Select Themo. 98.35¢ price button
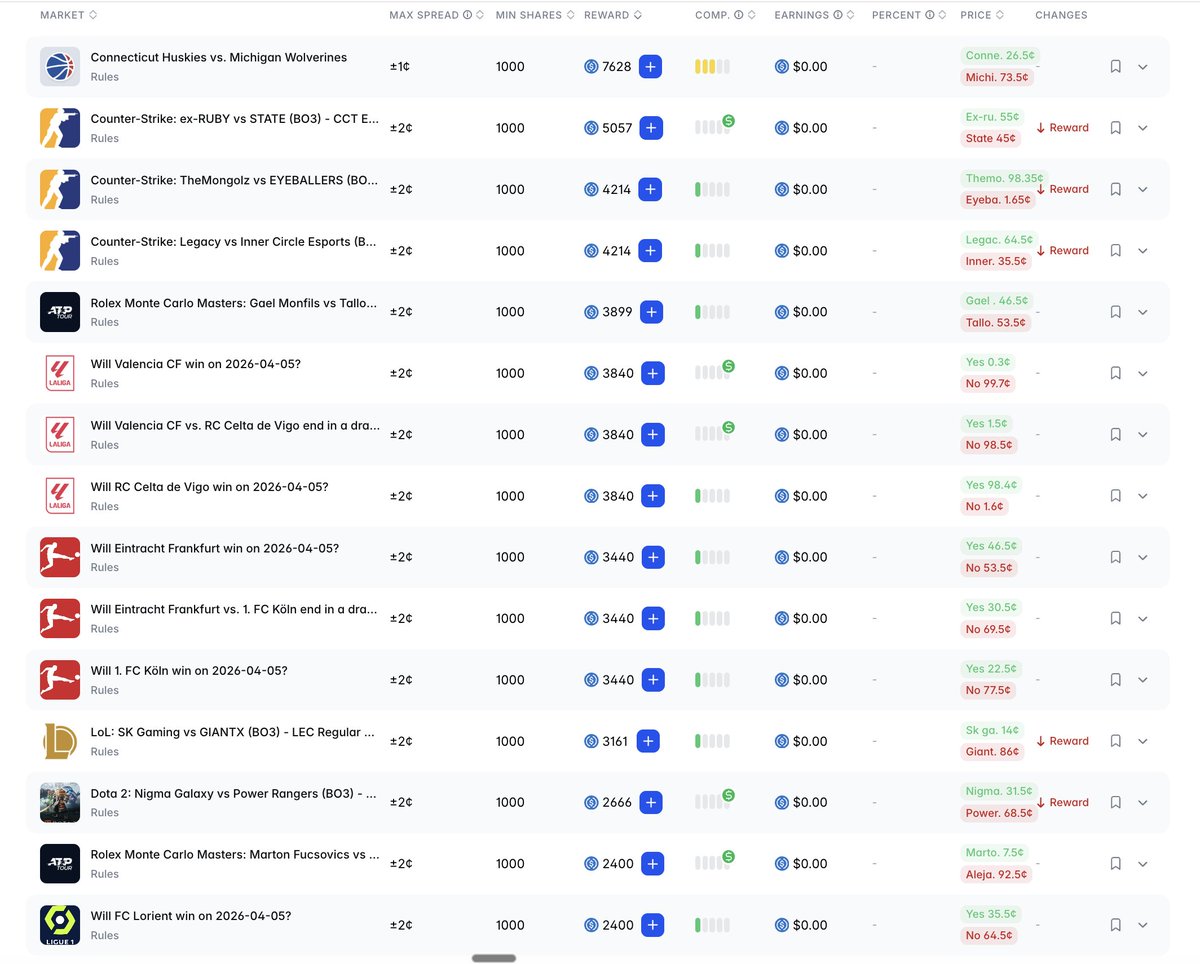This screenshot has width=1200, height=964. 1004,179
